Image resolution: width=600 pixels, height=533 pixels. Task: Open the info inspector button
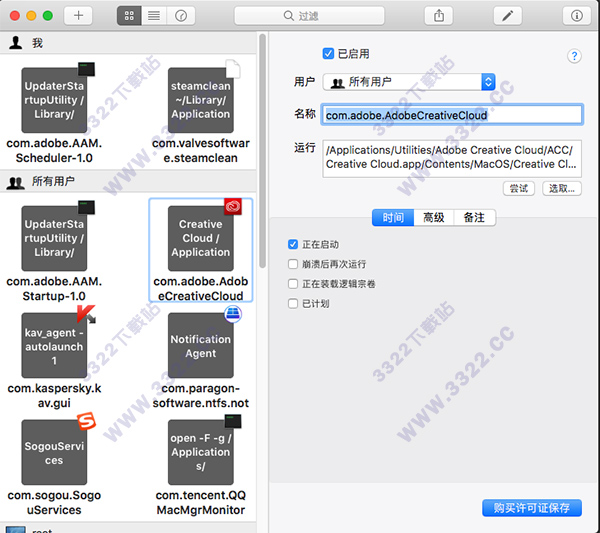pyautogui.click(x=577, y=16)
